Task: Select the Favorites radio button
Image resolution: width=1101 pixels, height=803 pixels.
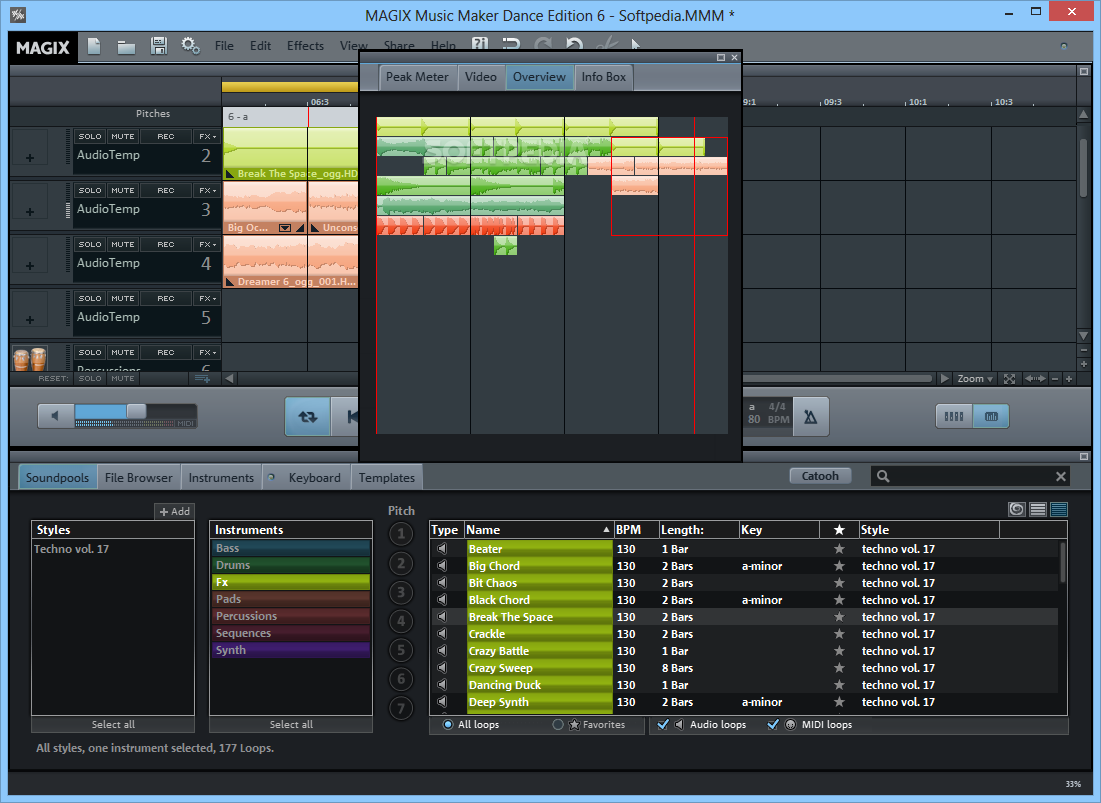Action: (x=558, y=724)
